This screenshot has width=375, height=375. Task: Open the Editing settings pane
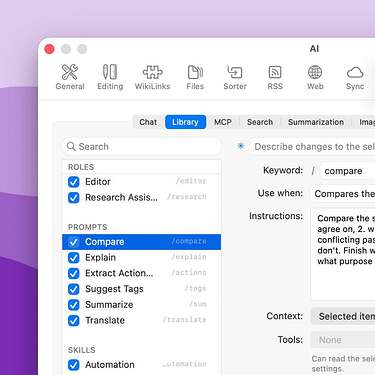point(110,77)
